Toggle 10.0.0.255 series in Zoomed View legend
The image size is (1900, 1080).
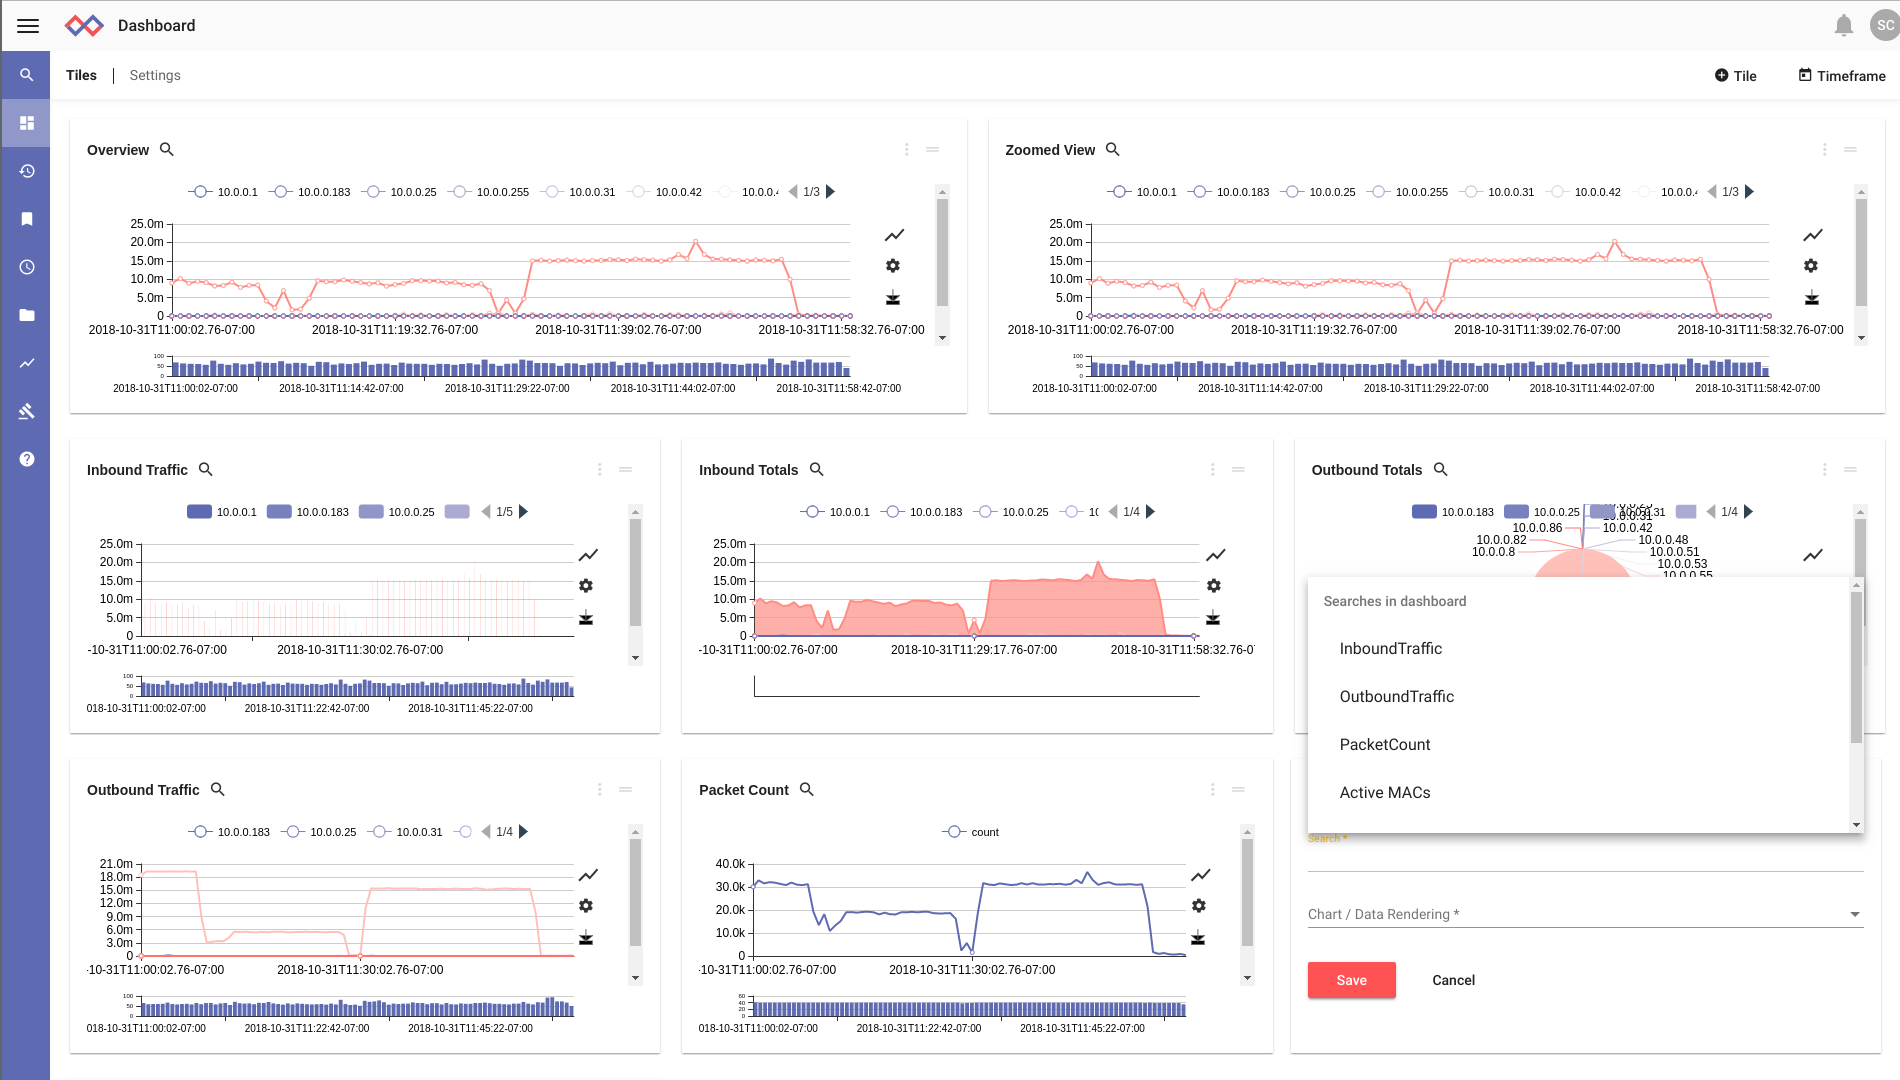click(x=1408, y=192)
